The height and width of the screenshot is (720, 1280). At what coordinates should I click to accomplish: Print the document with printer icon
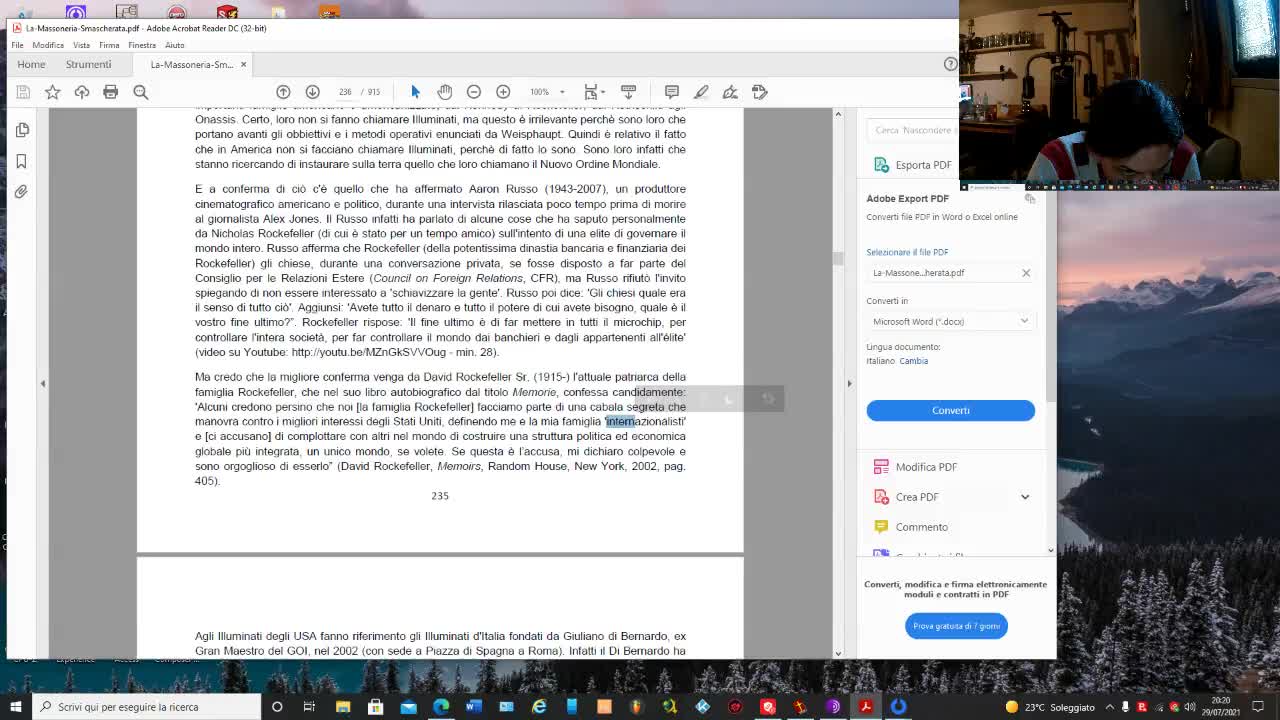coord(111,92)
